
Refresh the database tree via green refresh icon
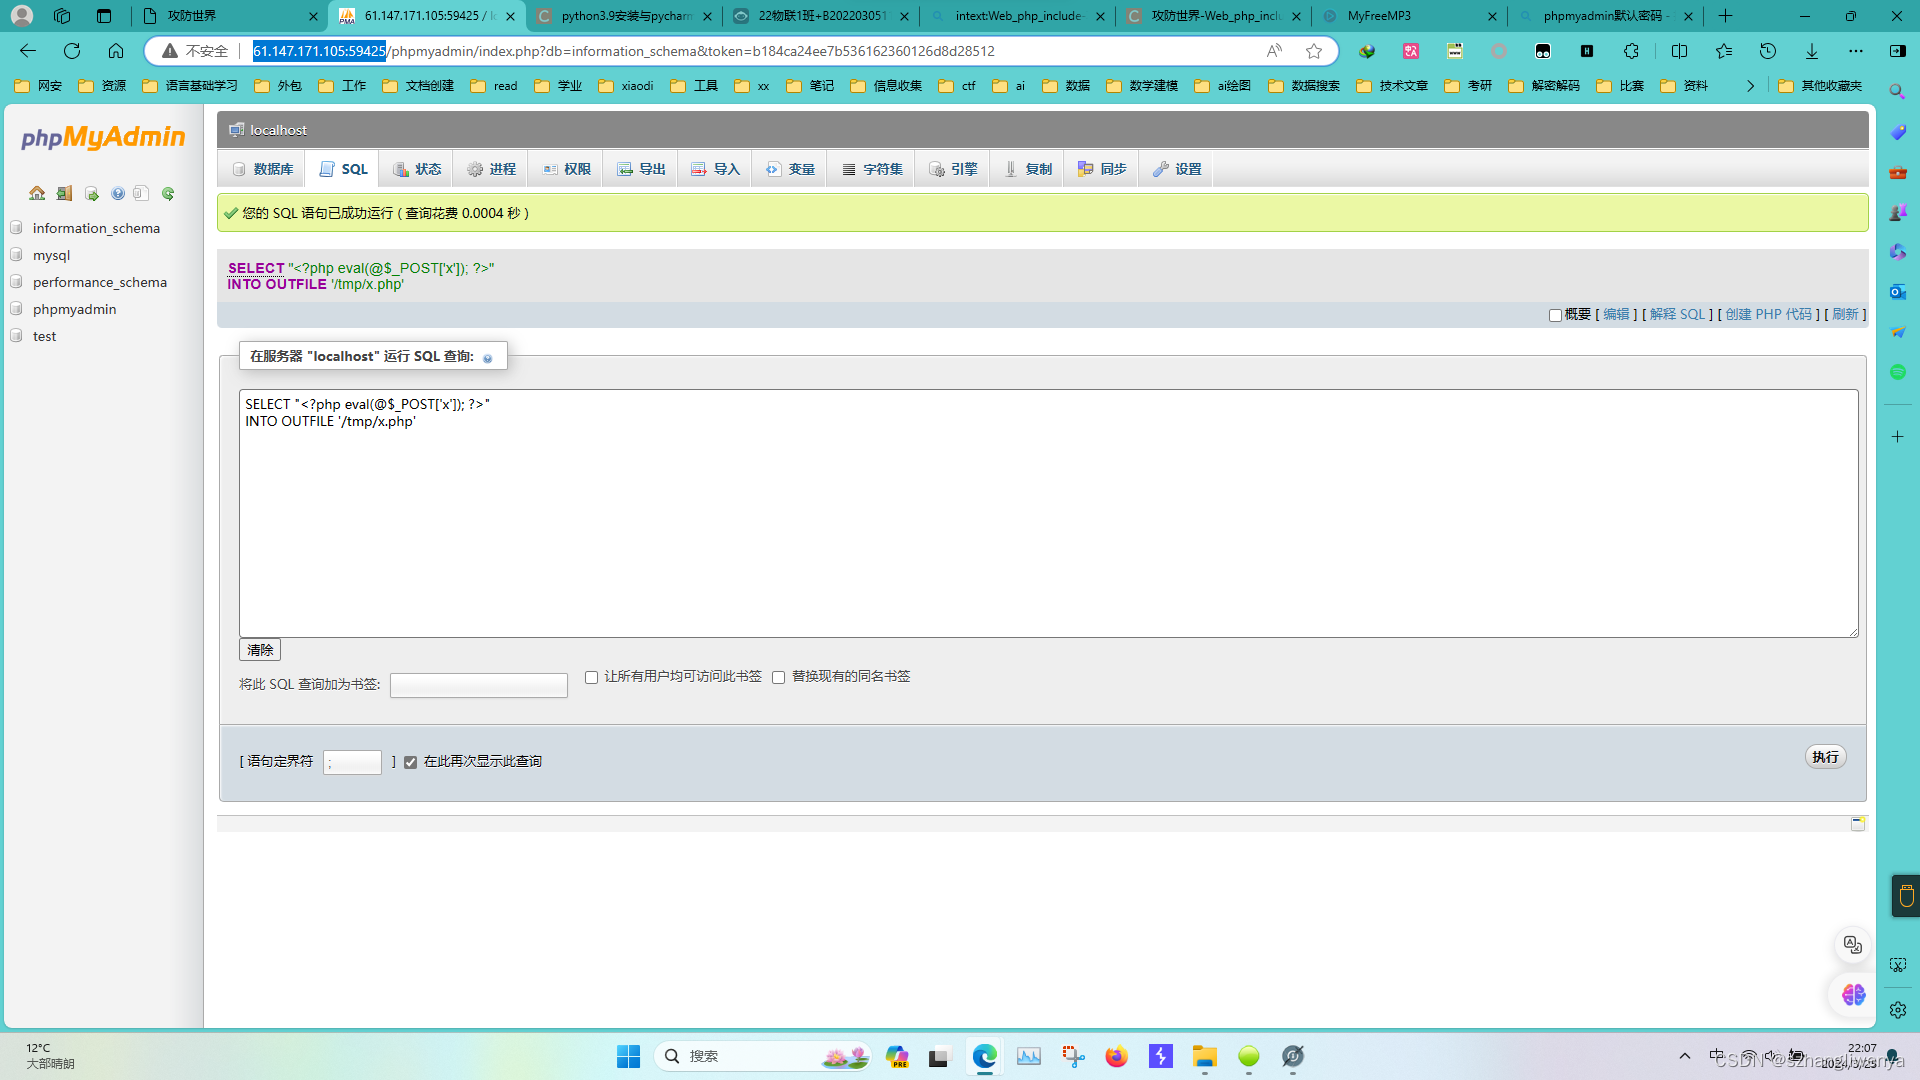(x=167, y=193)
